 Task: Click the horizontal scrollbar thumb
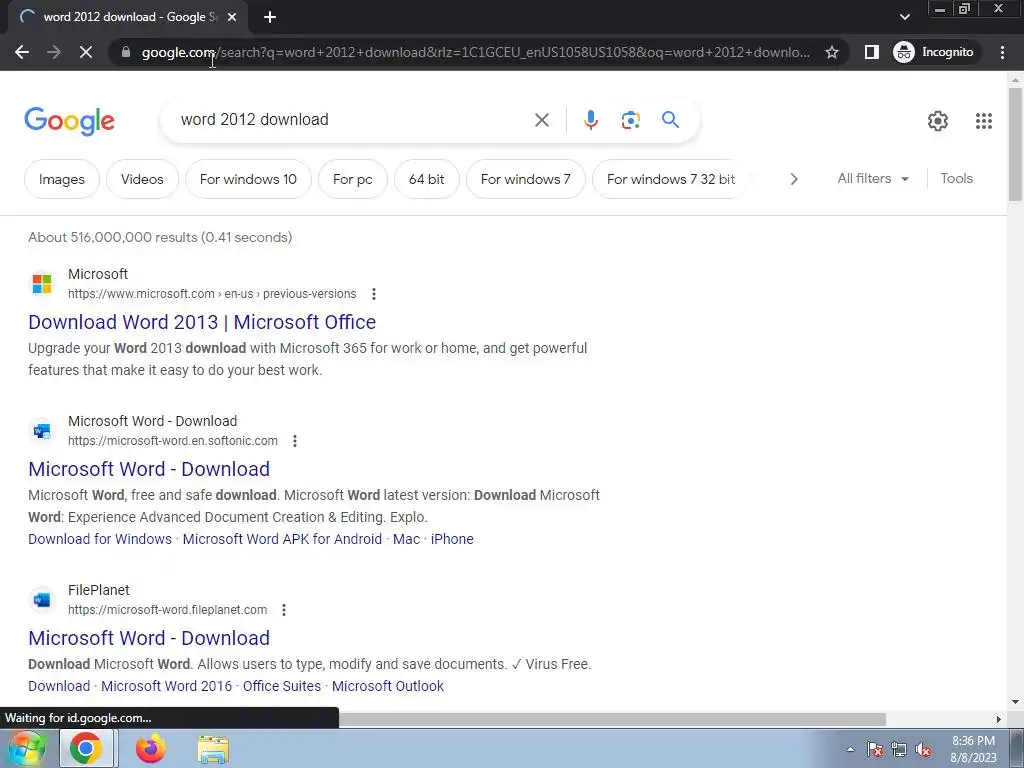tap(612, 719)
